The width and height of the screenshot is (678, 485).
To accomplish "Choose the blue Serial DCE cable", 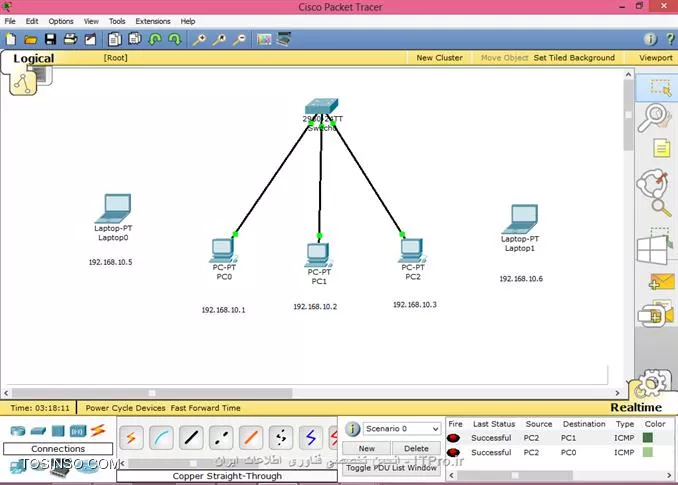I will point(310,438).
